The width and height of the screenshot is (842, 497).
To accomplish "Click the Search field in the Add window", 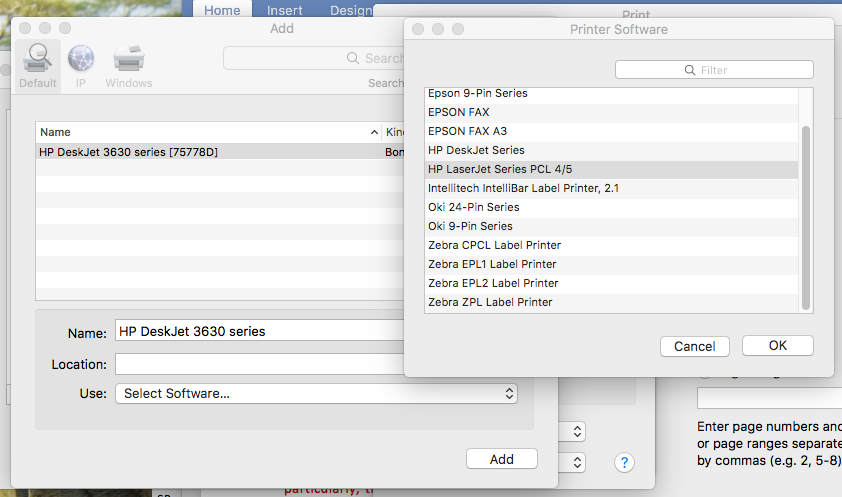I will [x=314, y=58].
